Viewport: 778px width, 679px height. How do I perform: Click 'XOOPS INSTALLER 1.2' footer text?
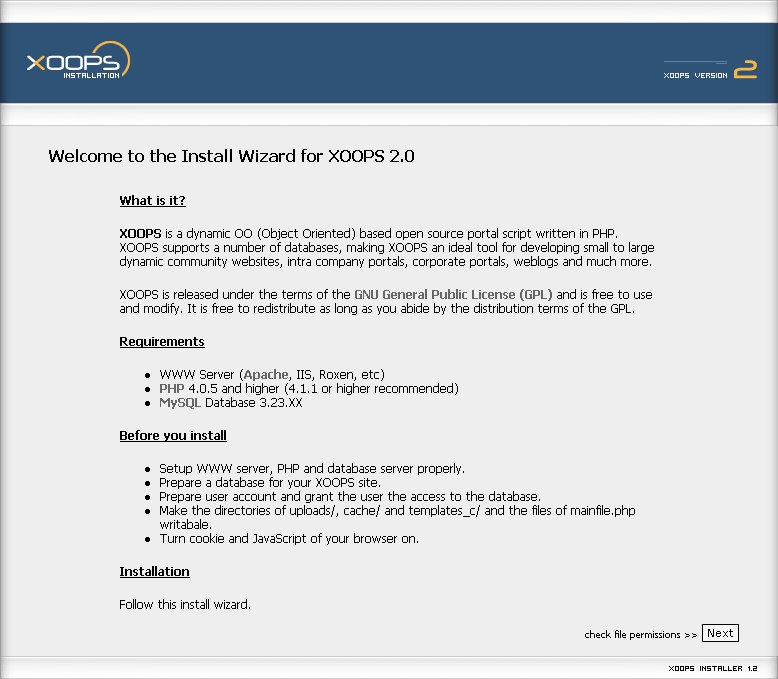tap(713, 669)
